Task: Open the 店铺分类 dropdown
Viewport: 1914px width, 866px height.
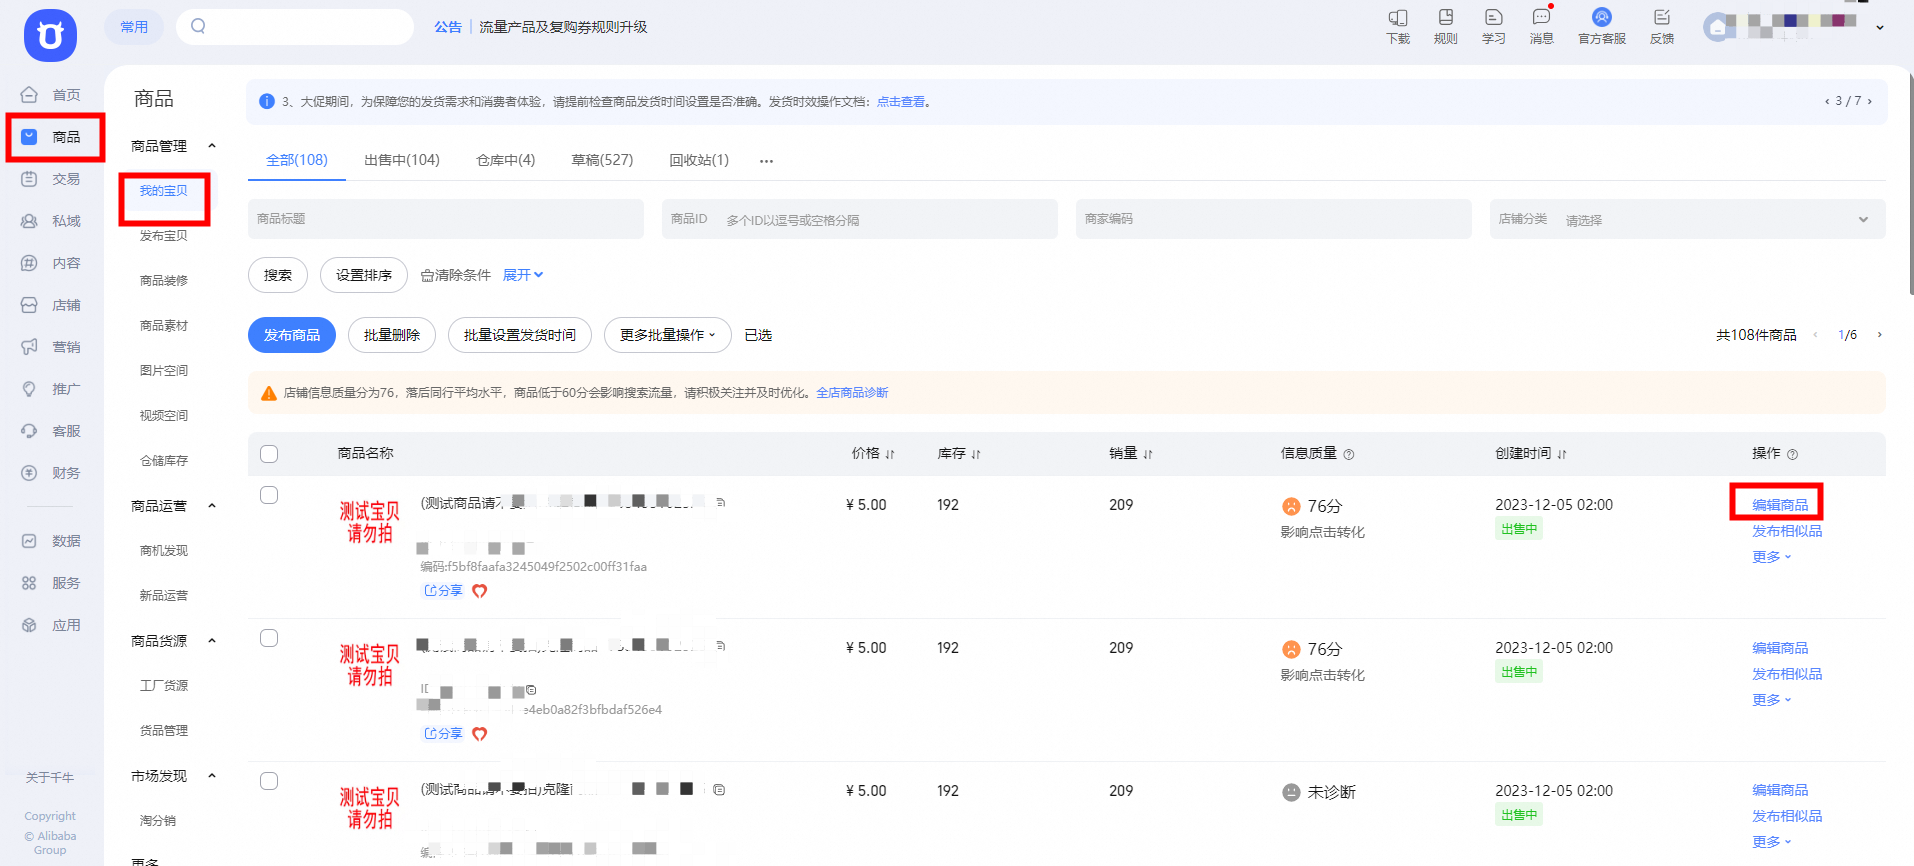Action: click(x=1687, y=219)
